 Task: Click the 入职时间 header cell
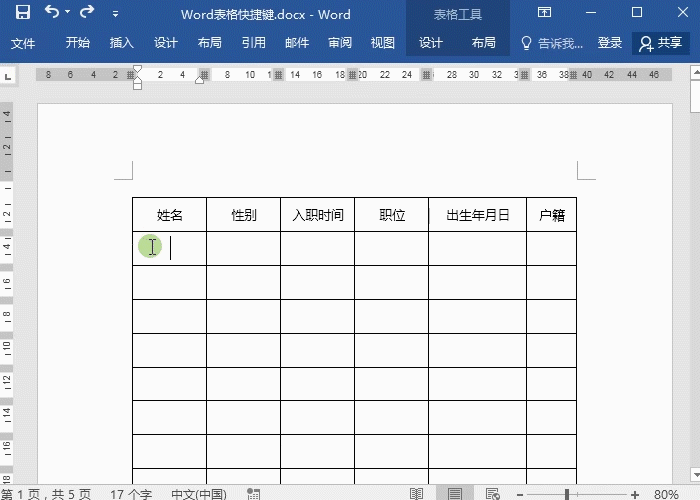pyautogui.click(x=318, y=215)
